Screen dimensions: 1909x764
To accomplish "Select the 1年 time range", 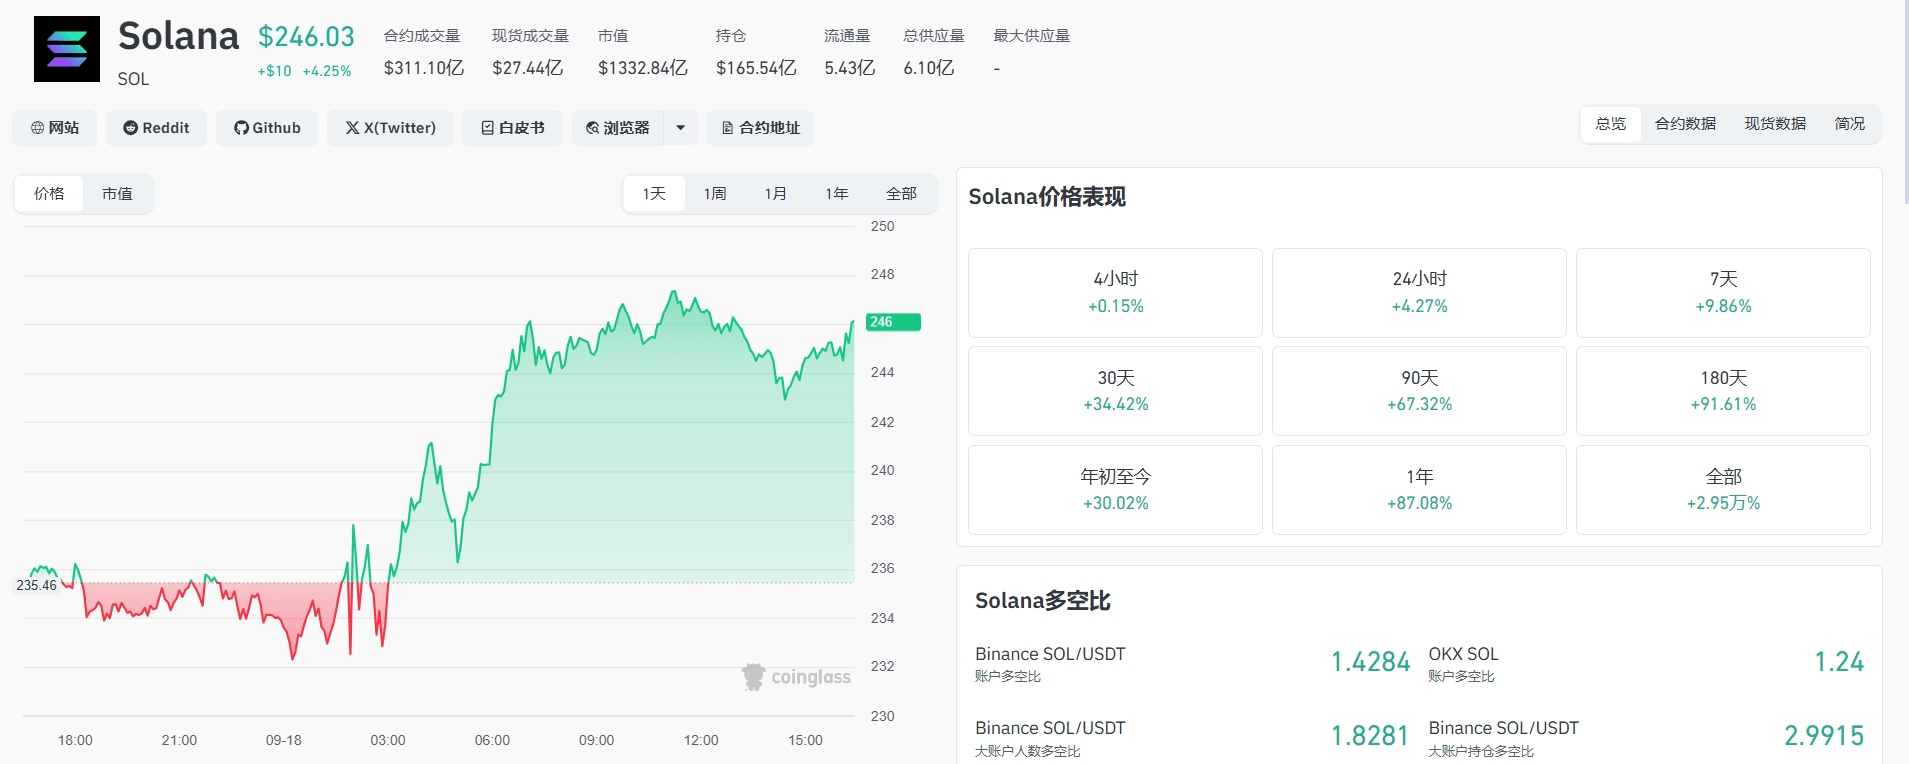I will click(837, 194).
